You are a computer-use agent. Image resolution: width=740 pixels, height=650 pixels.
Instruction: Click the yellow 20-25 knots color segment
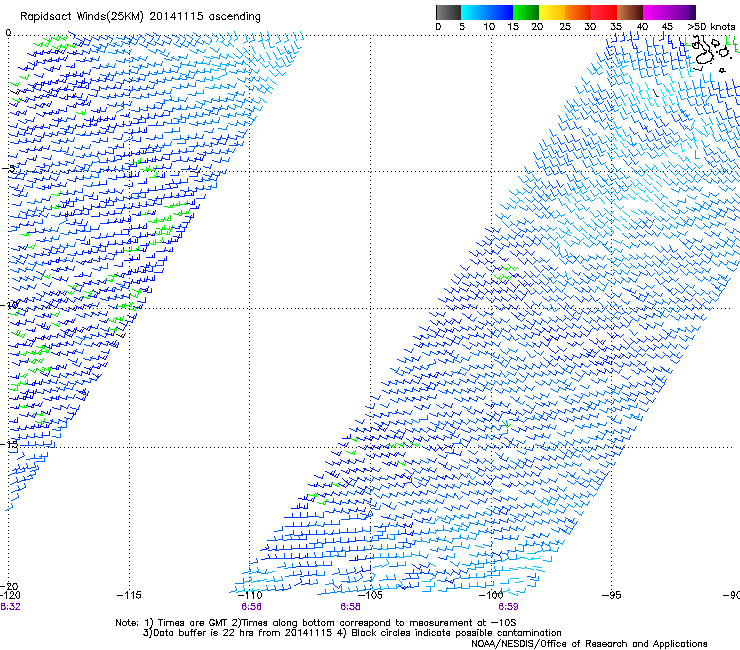(552, 12)
